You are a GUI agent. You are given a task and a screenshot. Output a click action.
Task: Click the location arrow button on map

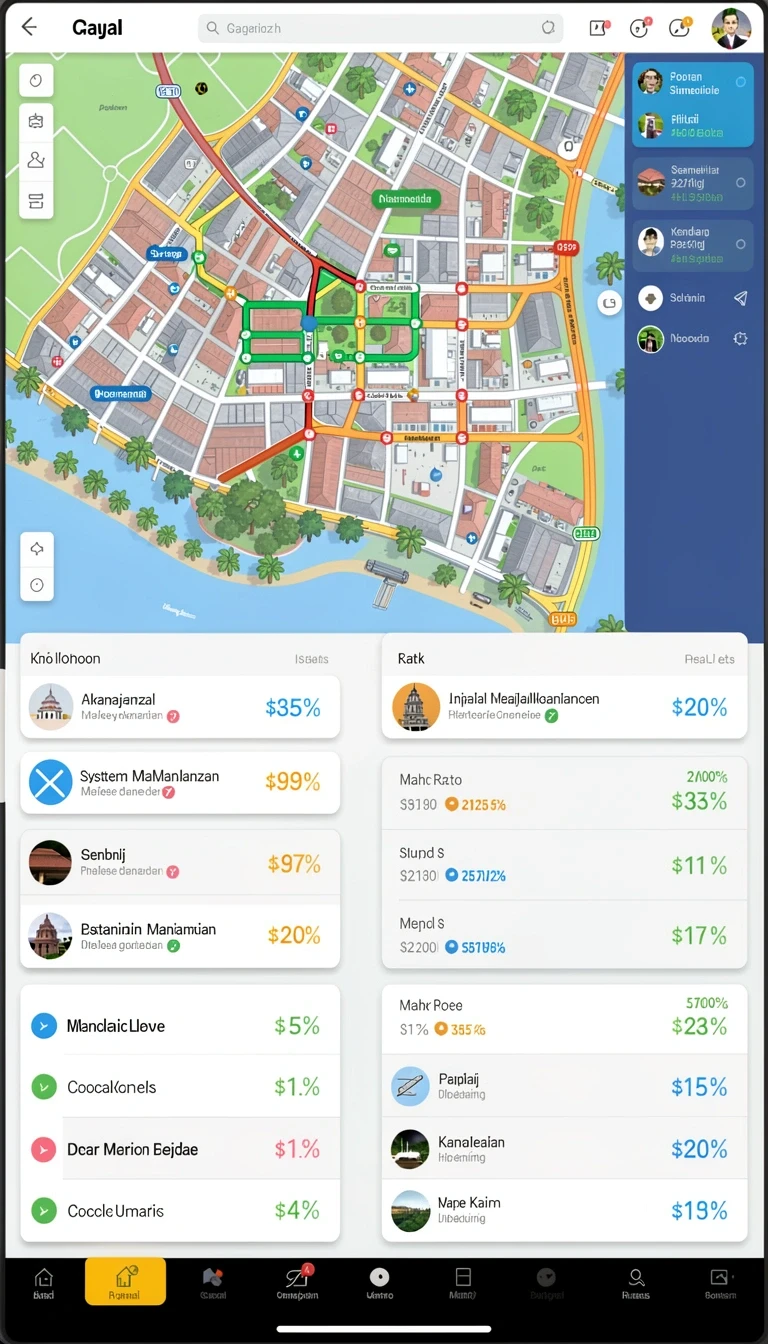click(x=37, y=549)
